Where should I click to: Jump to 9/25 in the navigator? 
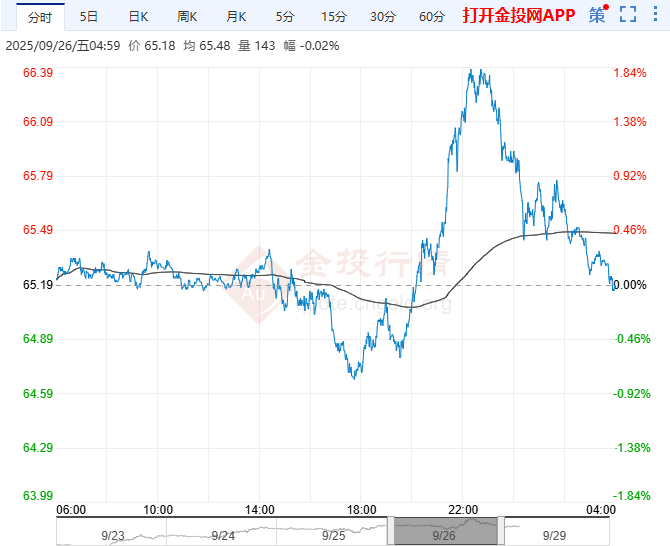(333, 535)
